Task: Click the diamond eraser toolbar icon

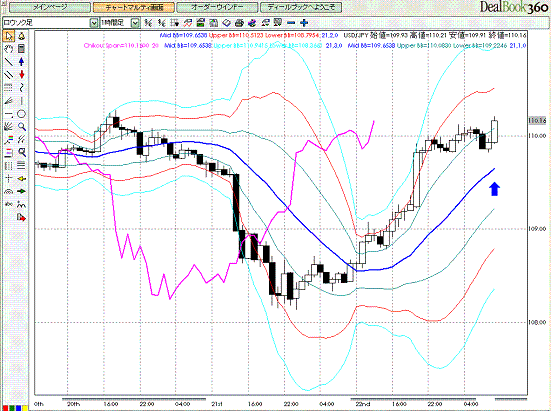Action: click(227, 23)
